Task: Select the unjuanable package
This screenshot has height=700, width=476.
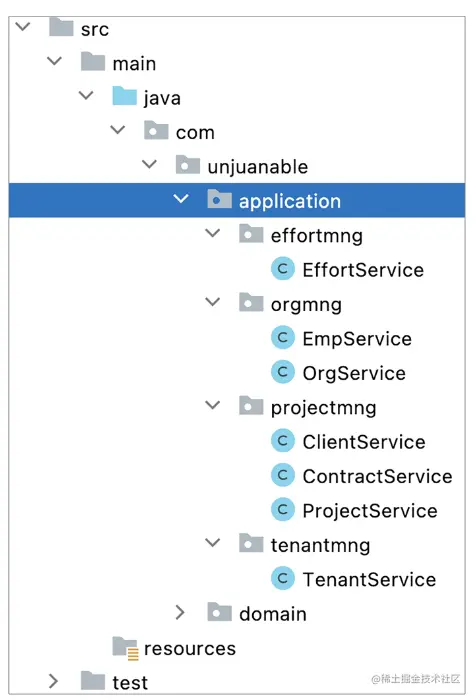Action: pyautogui.click(x=258, y=167)
